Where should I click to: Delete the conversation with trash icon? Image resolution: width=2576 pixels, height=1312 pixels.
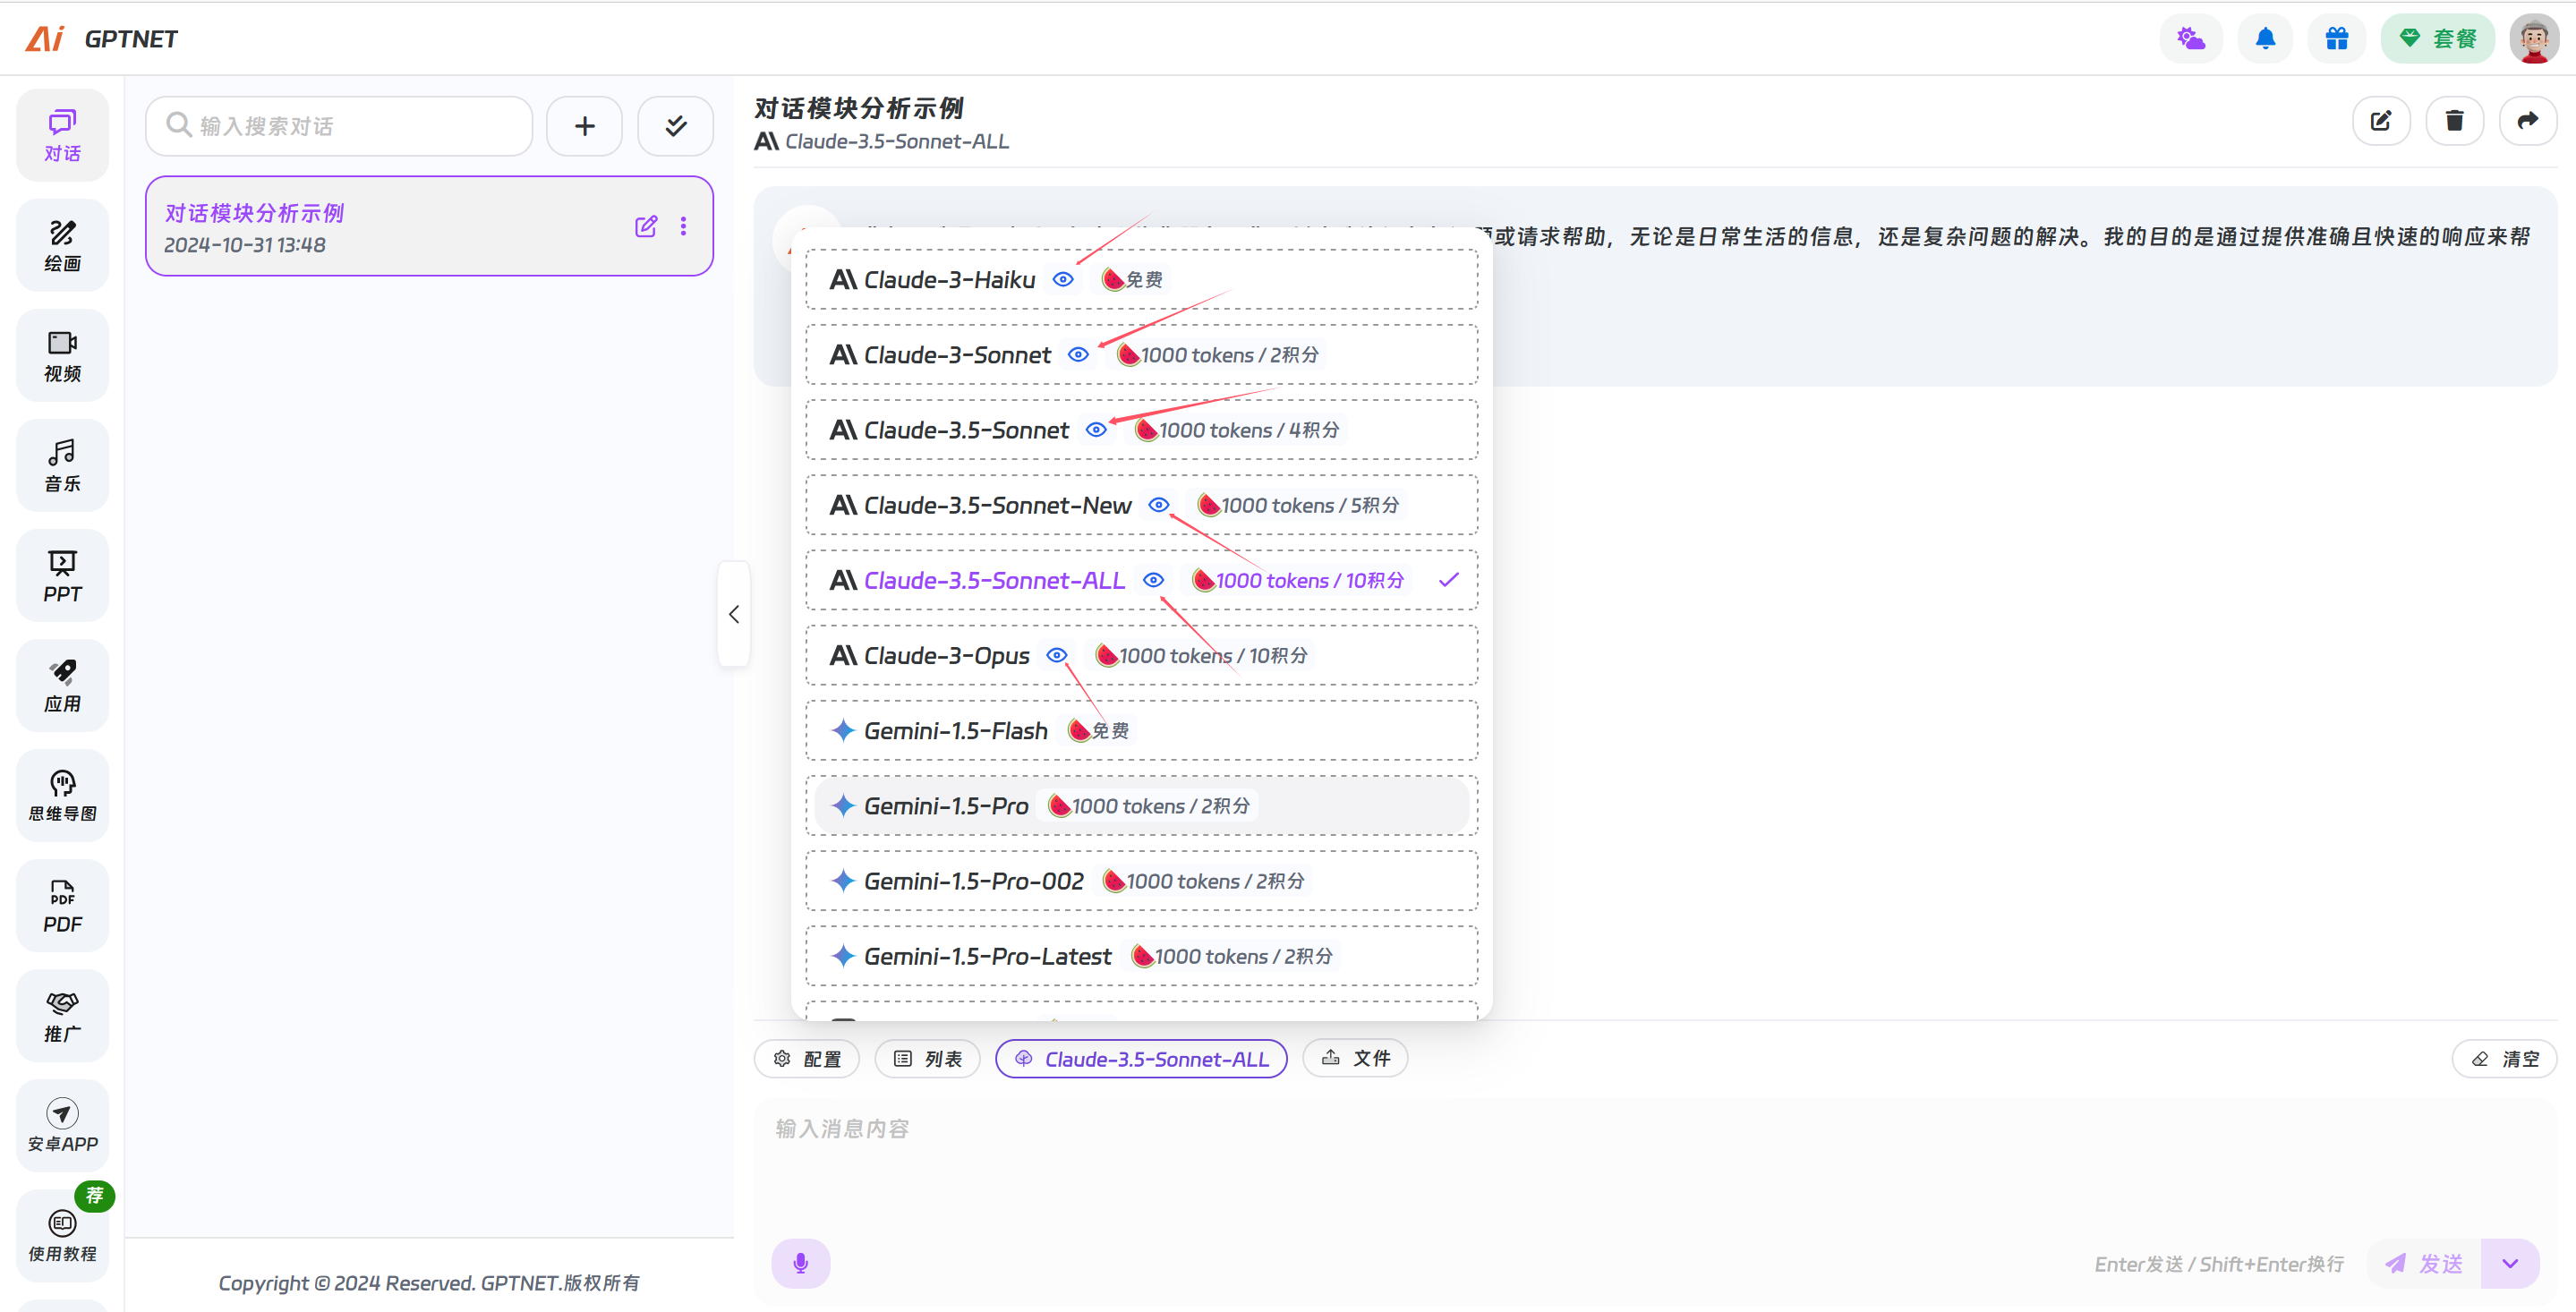2454,121
